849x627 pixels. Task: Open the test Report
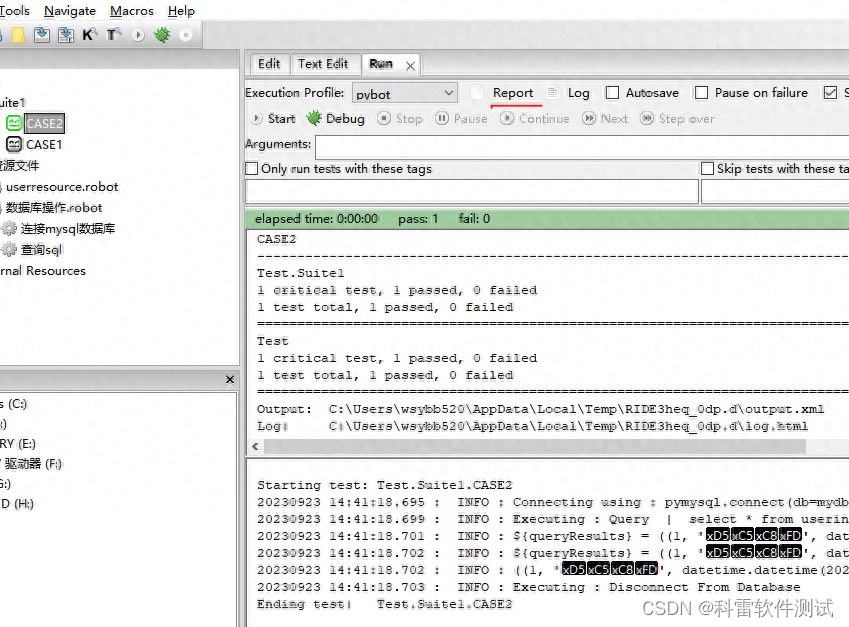coord(514,92)
